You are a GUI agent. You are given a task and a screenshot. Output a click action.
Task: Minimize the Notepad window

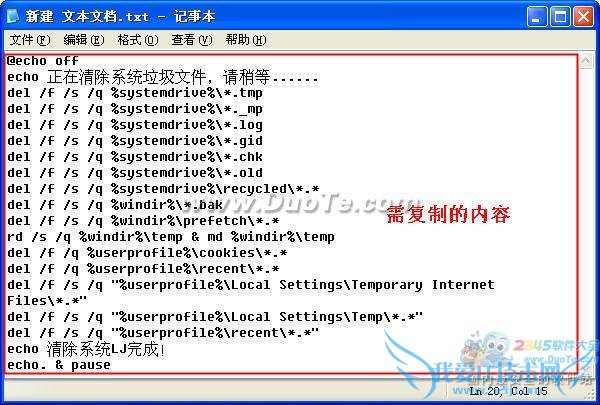tap(536, 17)
